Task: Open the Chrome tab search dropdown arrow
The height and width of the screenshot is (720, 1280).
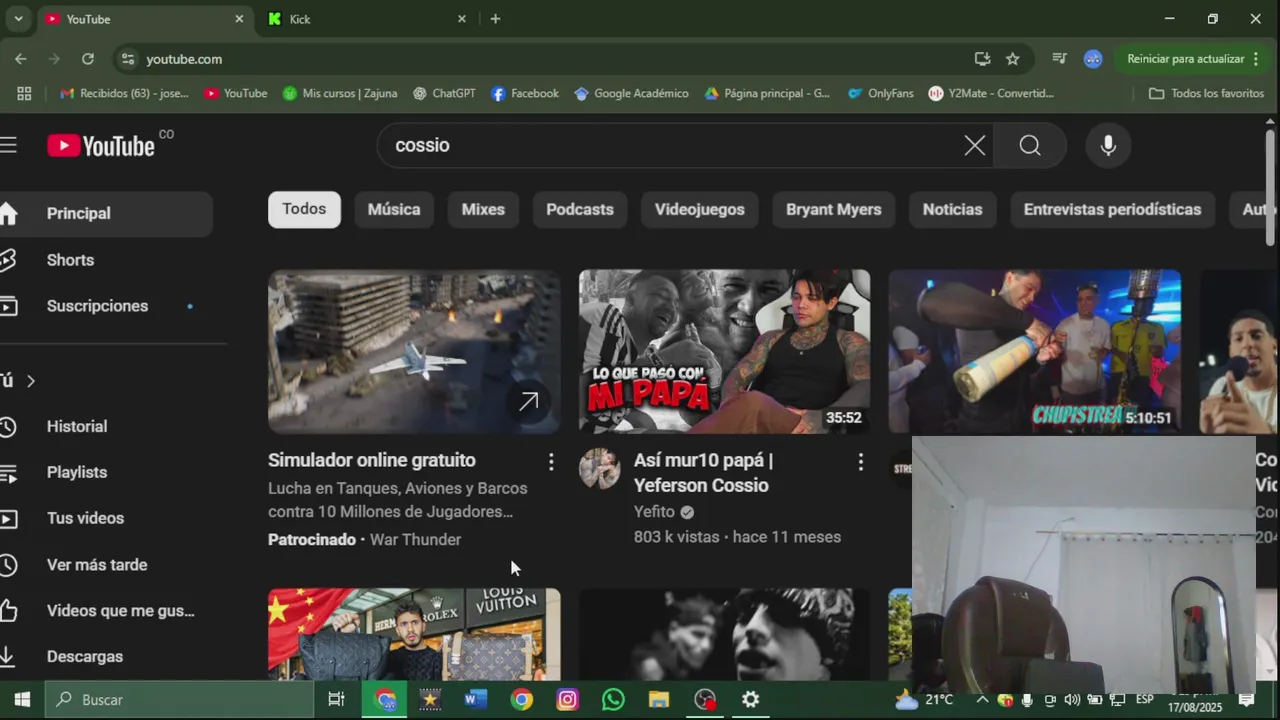Action: coord(18,19)
